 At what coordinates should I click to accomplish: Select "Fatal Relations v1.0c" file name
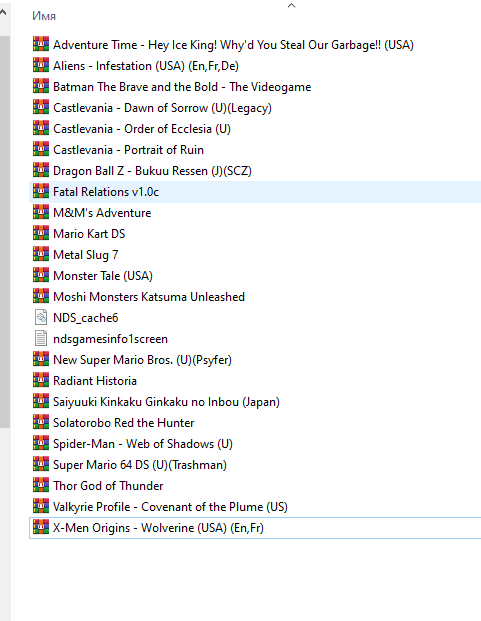pos(106,192)
